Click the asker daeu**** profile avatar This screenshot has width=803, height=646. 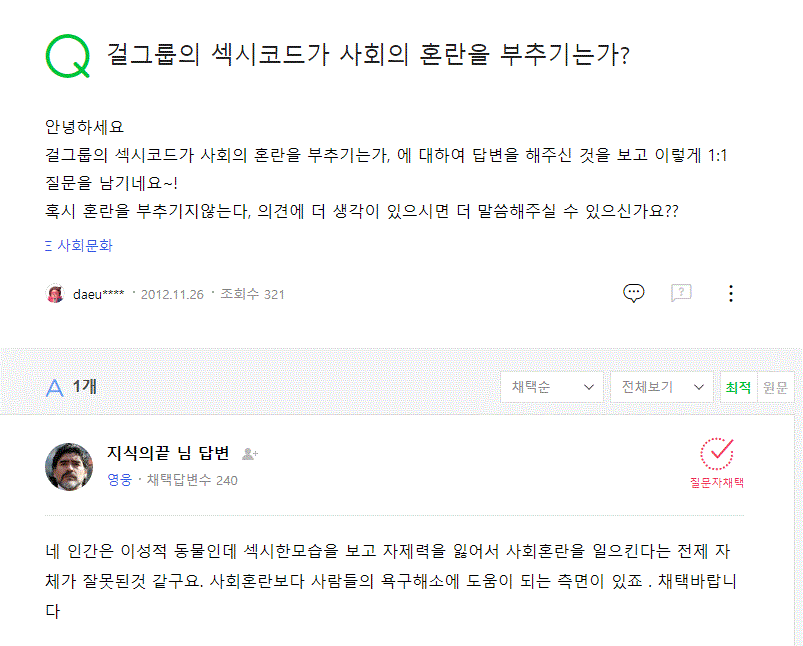tap(55, 294)
